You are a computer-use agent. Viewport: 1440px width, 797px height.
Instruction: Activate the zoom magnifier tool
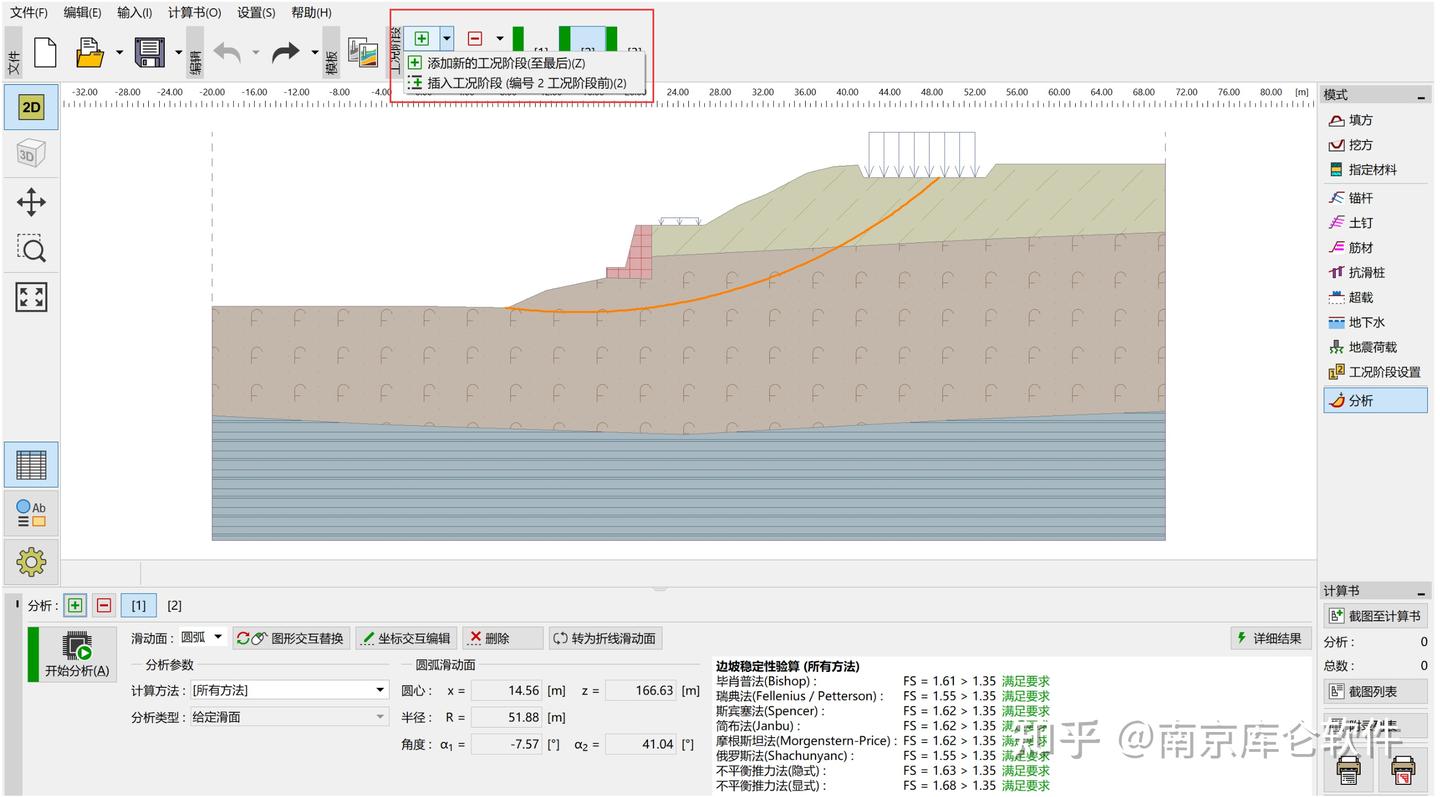(30, 249)
